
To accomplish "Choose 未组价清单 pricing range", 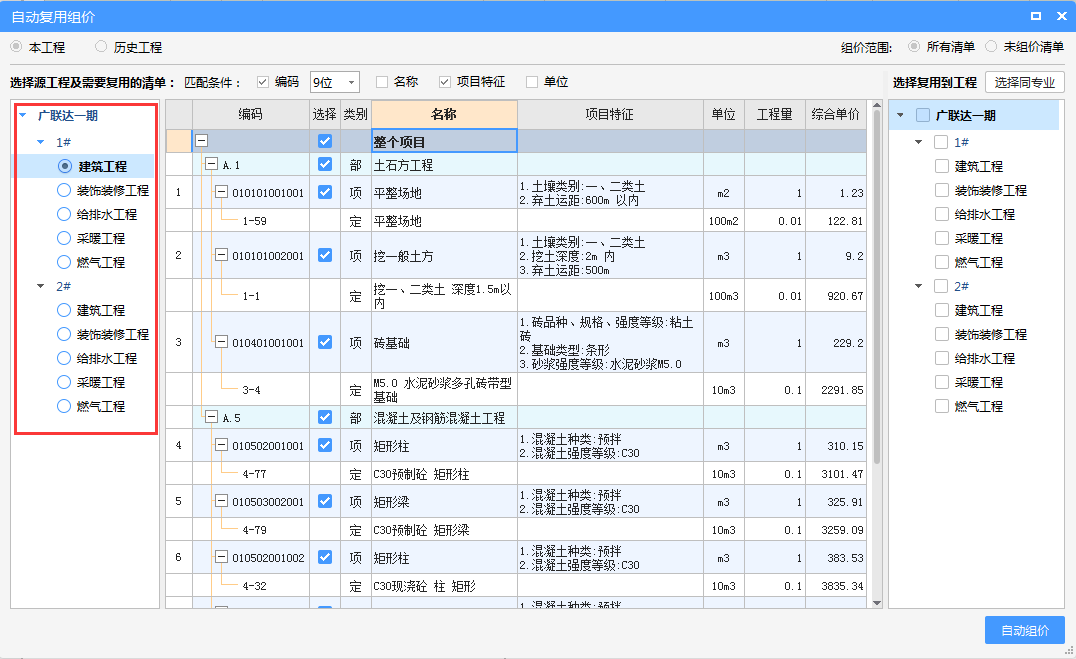I will click(x=991, y=46).
